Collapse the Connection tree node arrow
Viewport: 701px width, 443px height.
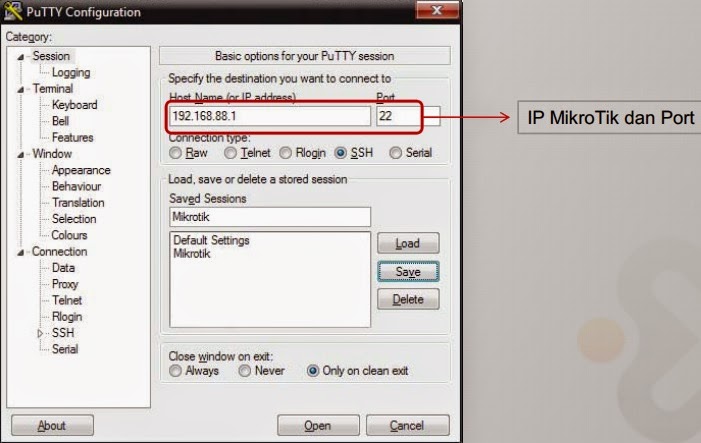[x=21, y=253]
